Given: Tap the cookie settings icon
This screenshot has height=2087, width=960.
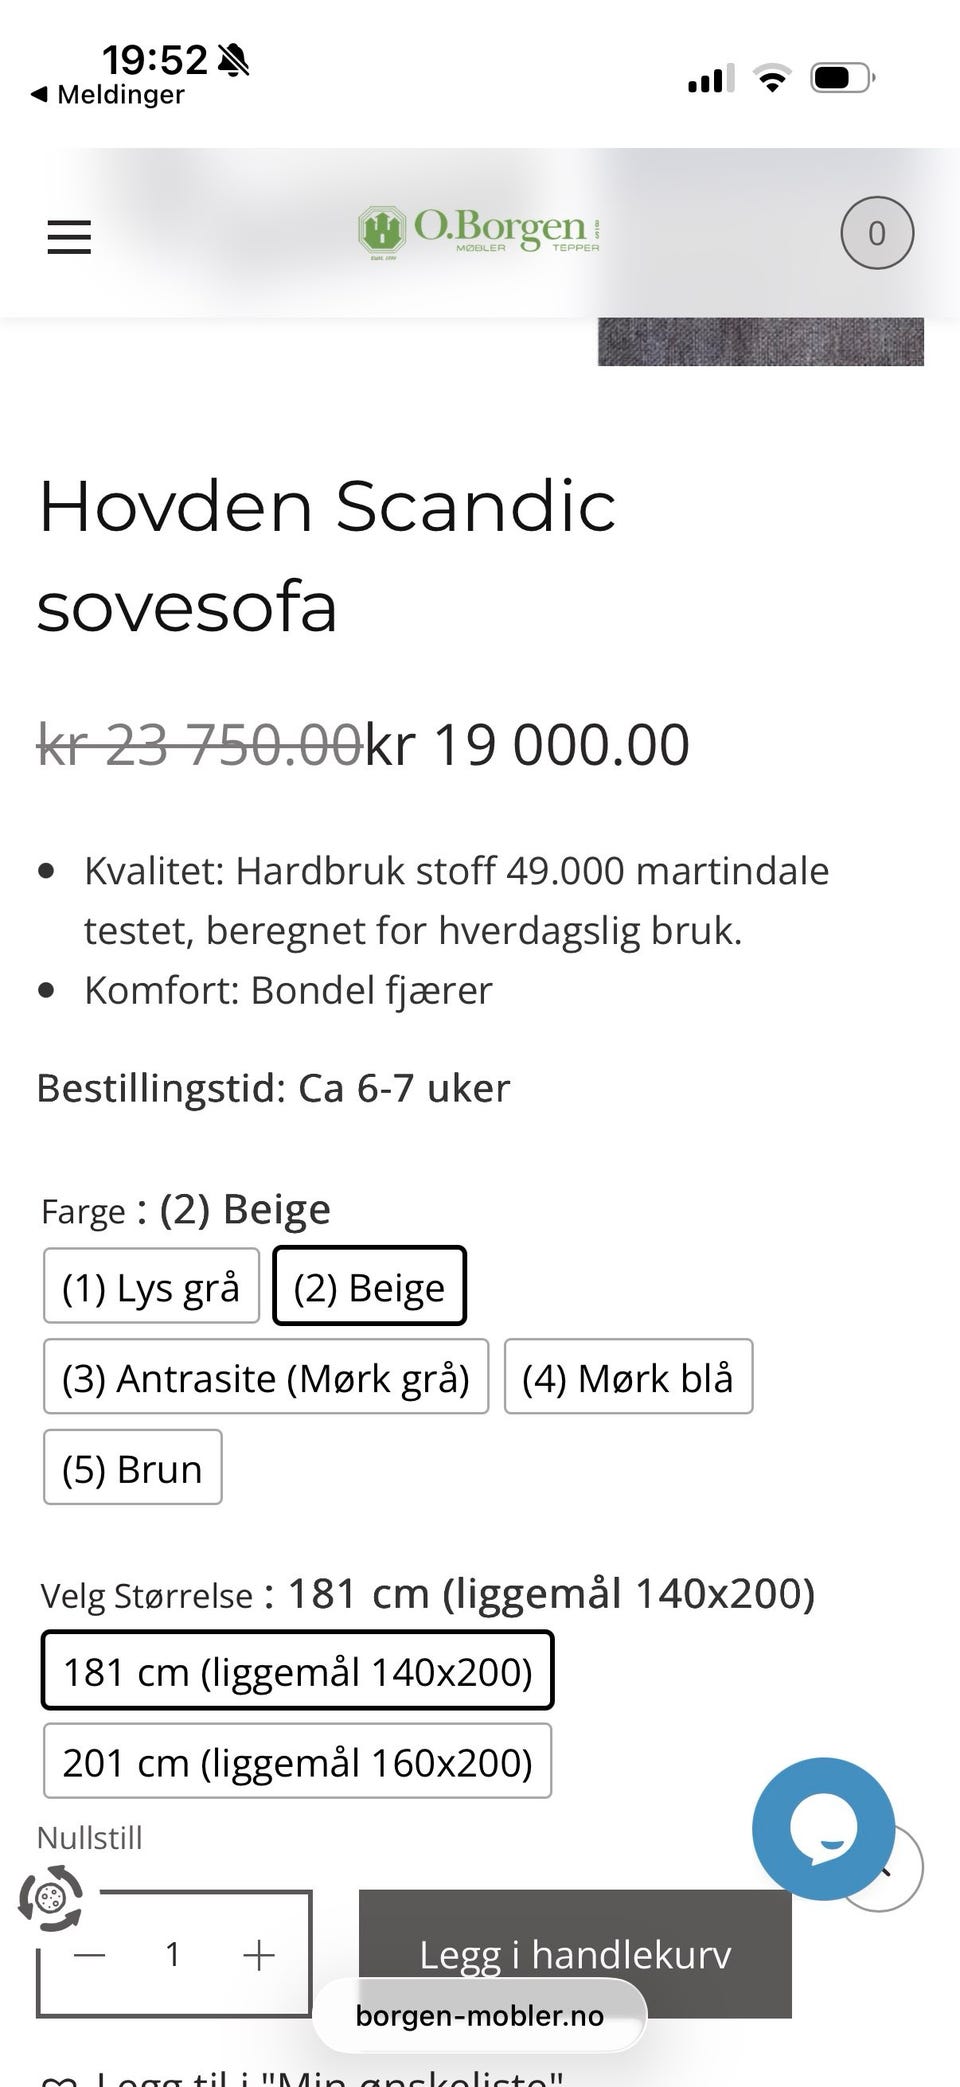Looking at the screenshot, I should [50, 1897].
